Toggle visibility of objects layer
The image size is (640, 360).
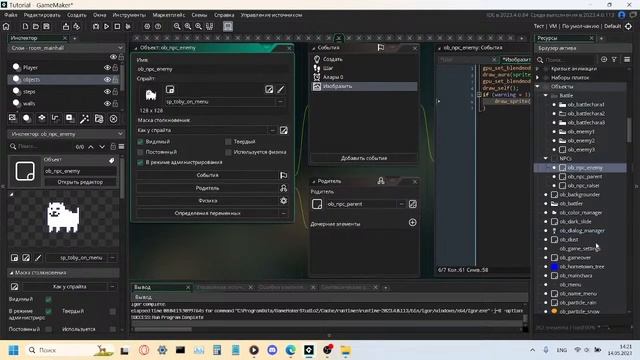coord(107,80)
